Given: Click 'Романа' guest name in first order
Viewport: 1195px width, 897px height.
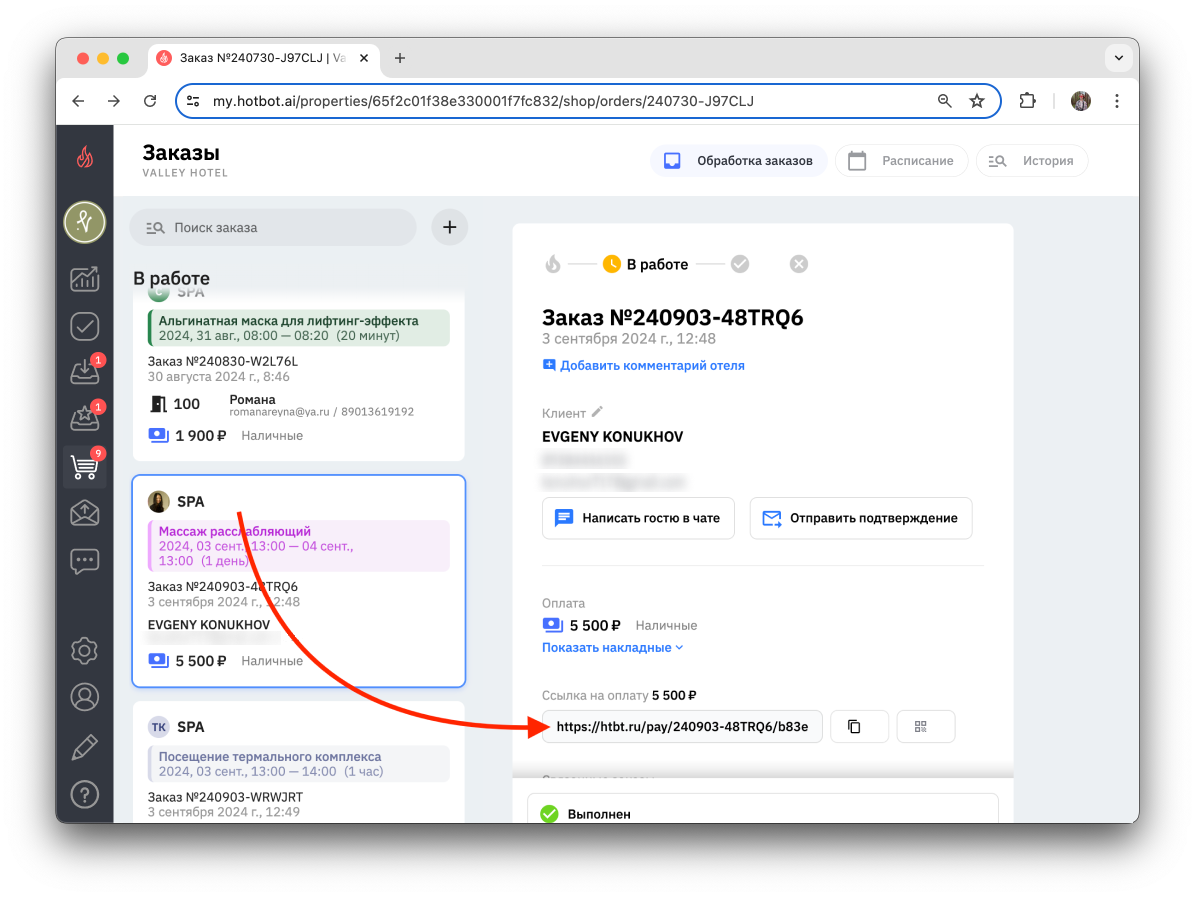Looking at the screenshot, I should pyautogui.click(x=252, y=399).
